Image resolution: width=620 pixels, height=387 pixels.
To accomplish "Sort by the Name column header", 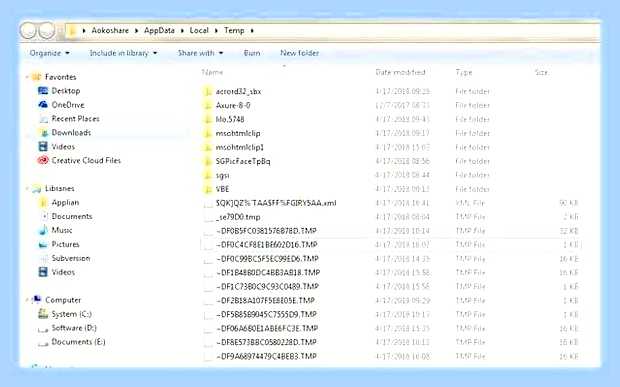I will (x=212, y=72).
